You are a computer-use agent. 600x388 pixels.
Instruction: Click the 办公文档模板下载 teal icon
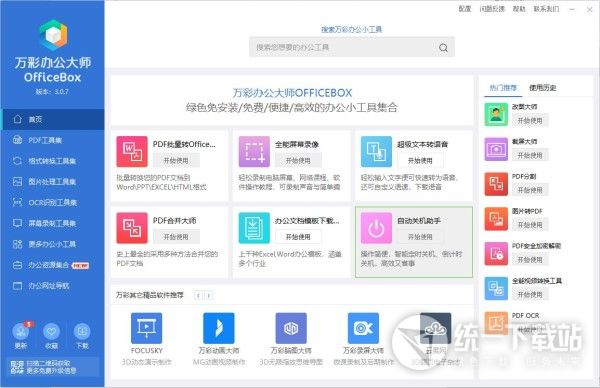[254, 228]
